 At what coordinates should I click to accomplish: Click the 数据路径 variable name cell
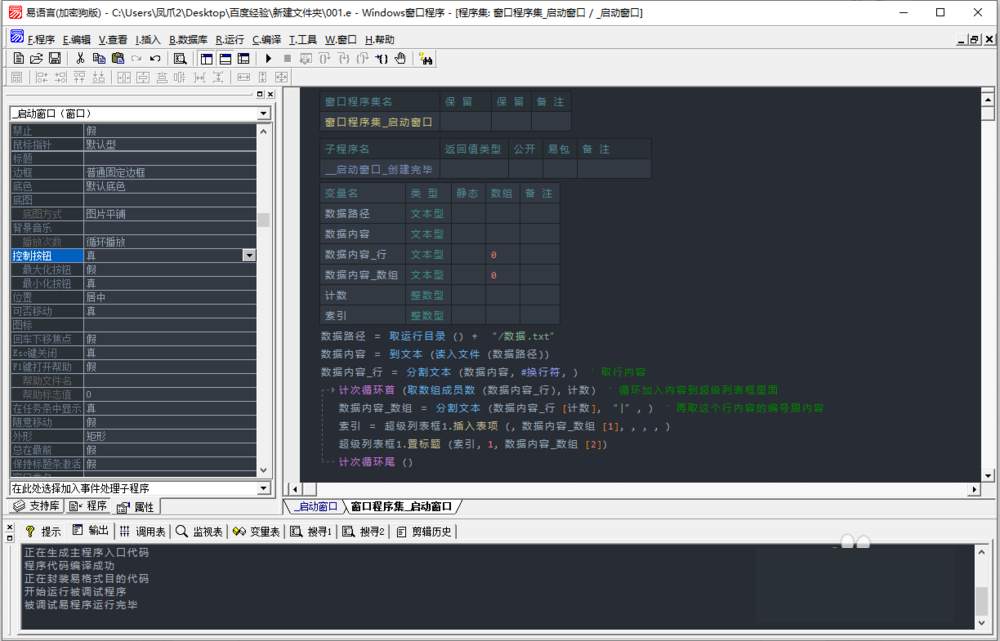[x=362, y=214]
